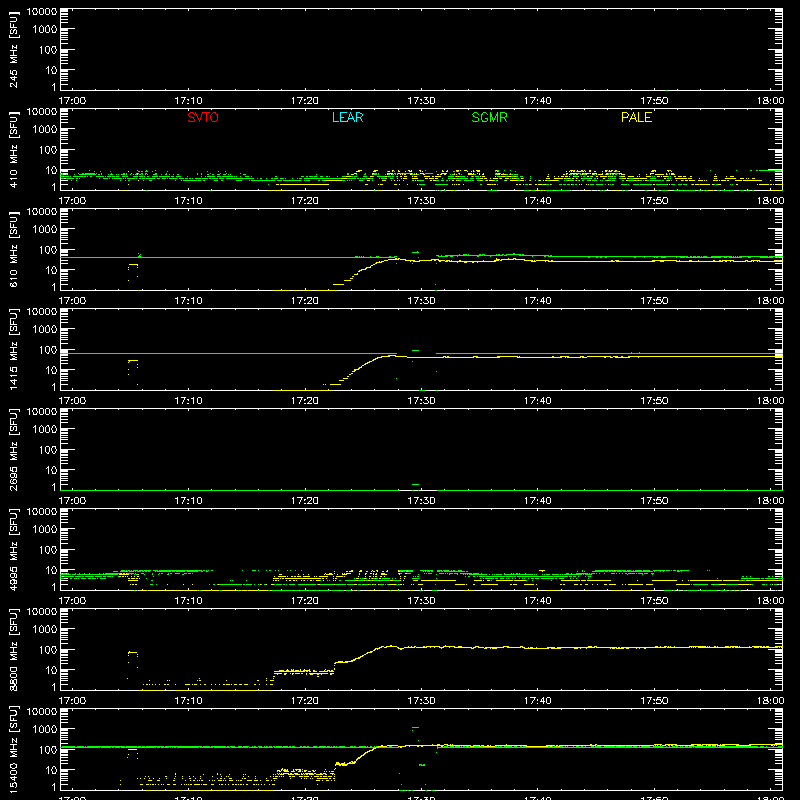Select the 1415 MHz [SFU] axis label
Viewport: 800px width, 800px height.
14,349
